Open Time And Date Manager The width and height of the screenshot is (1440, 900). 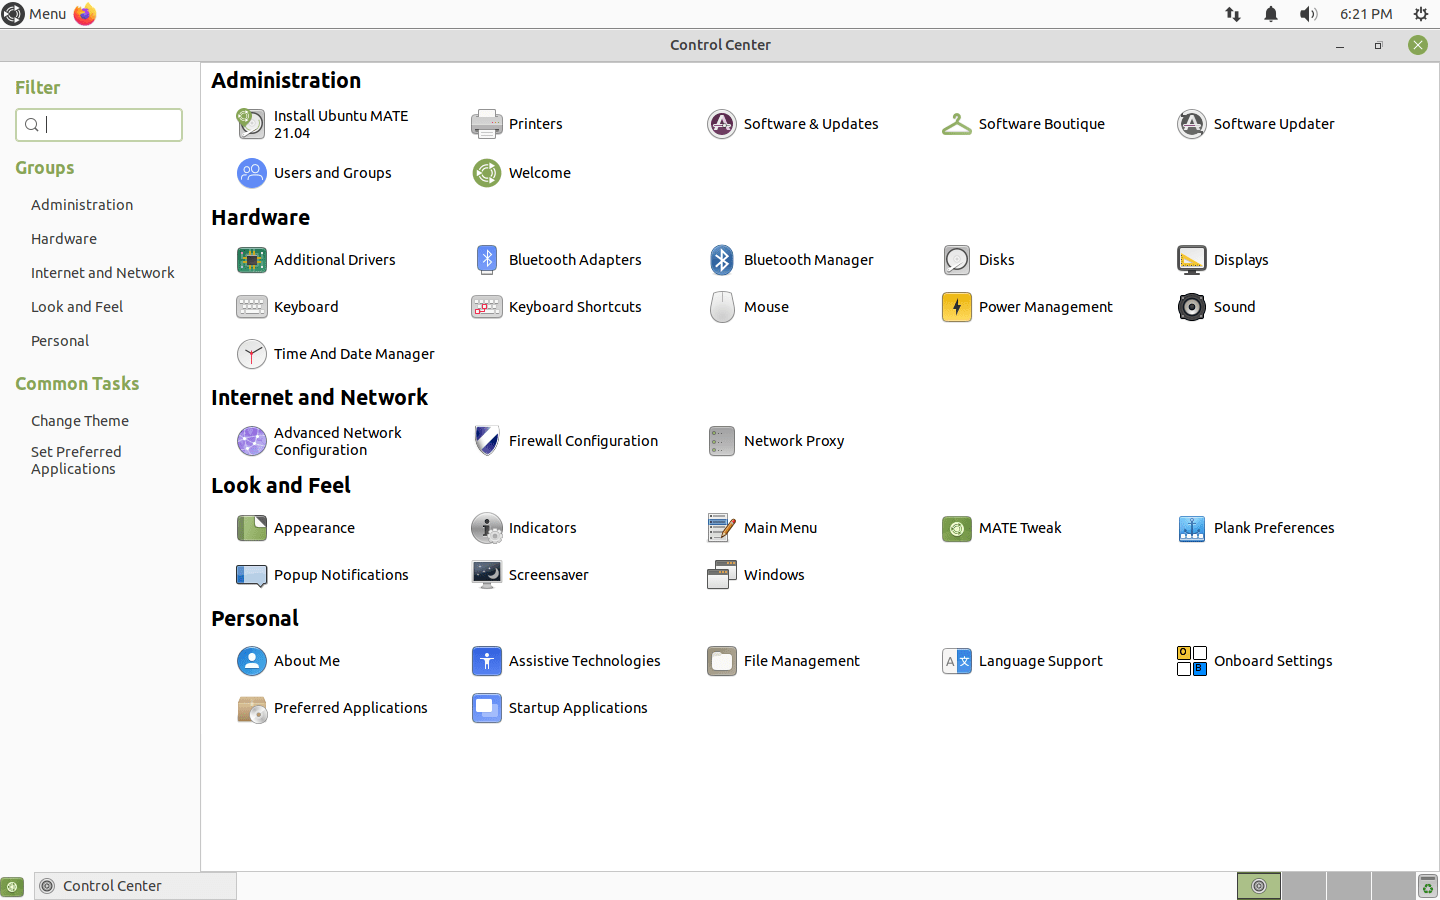click(x=353, y=354)
